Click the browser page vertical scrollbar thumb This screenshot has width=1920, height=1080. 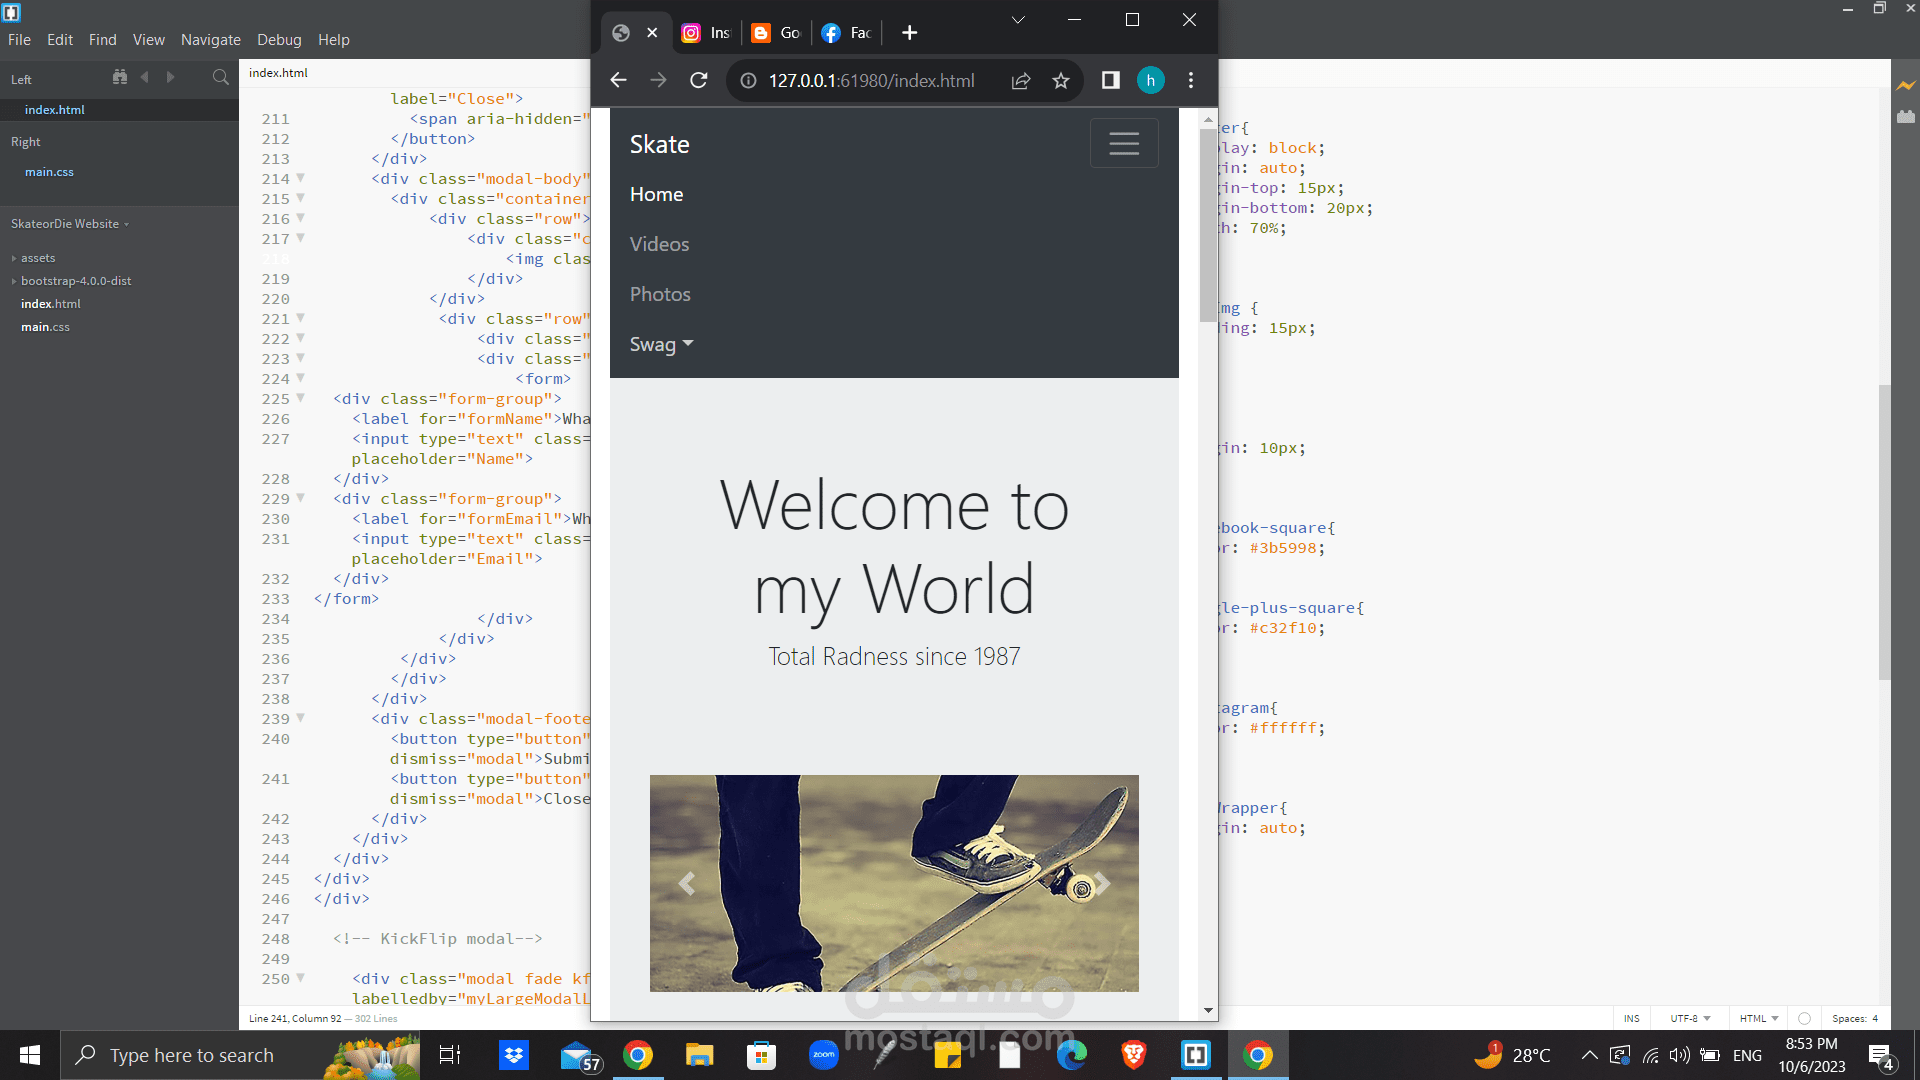point(1208,225)
